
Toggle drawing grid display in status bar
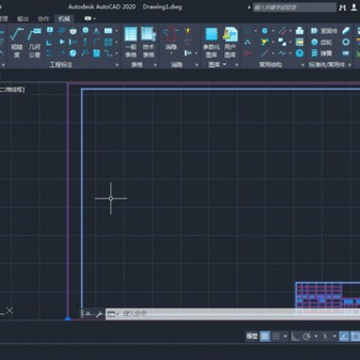point(265,336)
